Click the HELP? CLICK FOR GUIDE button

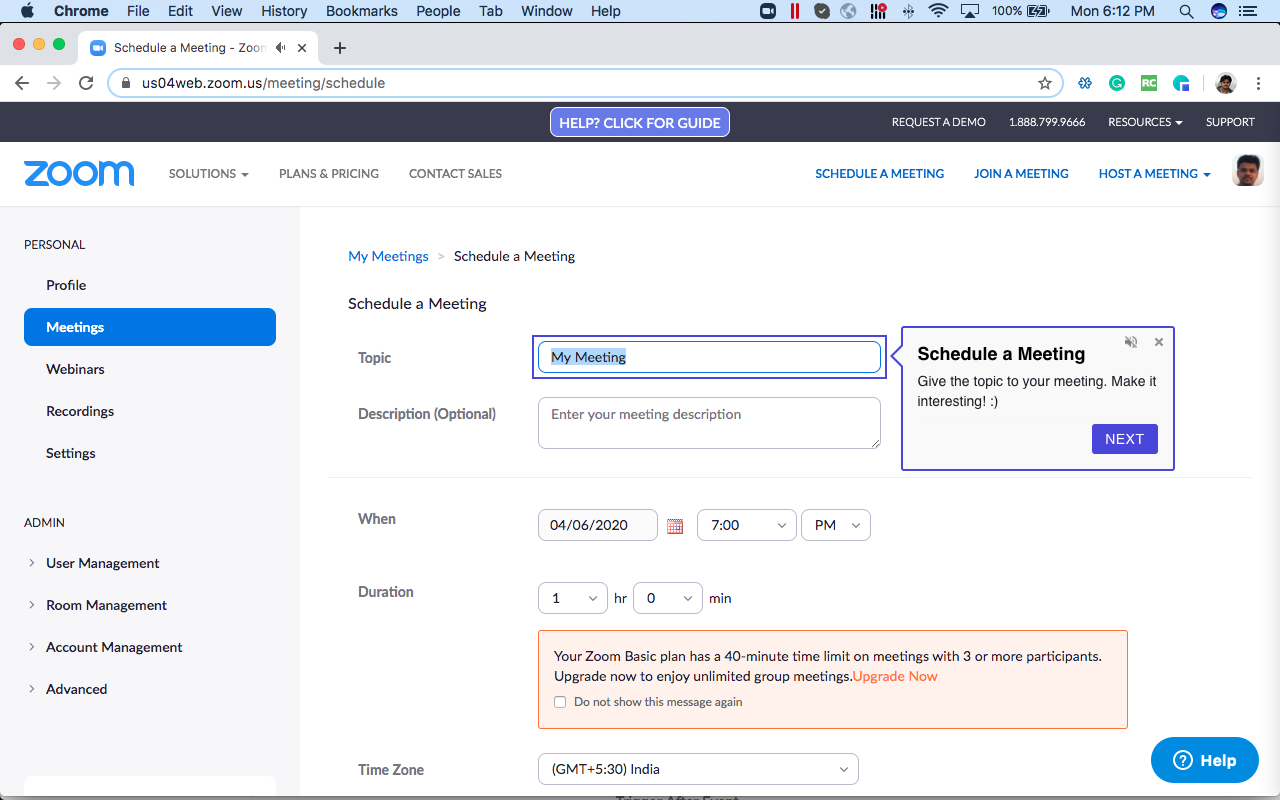[x=640, y=123]
